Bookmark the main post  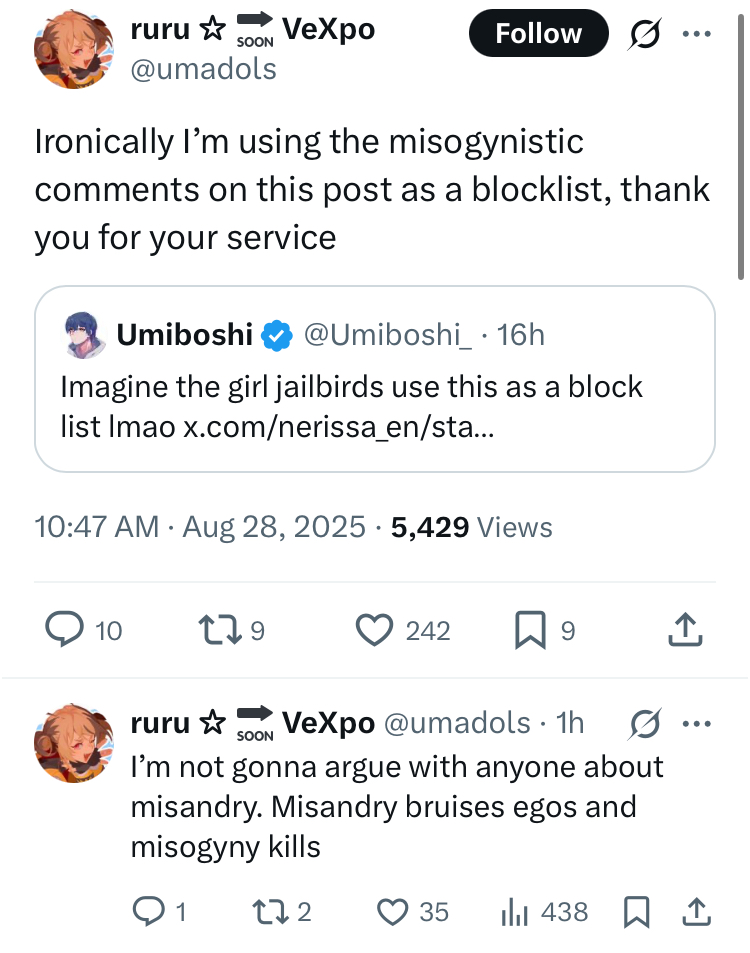pyautogui.click(x=528, y=630)
